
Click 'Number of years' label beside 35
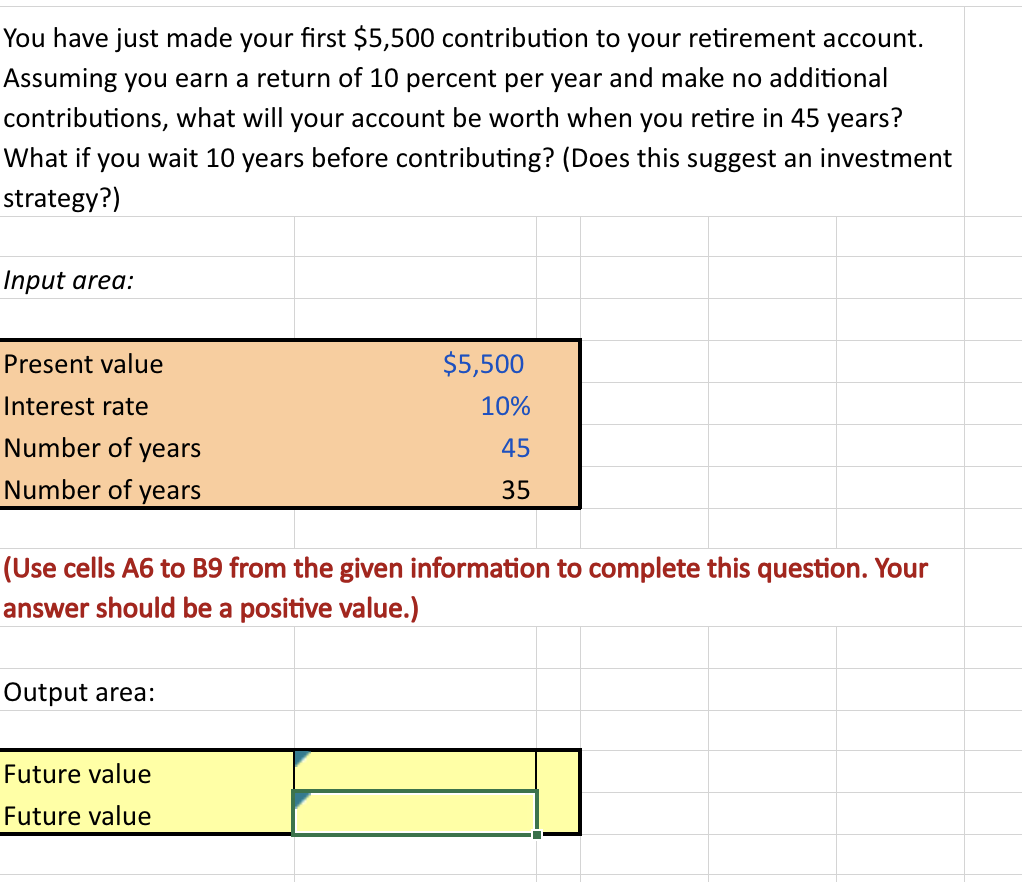147,489
